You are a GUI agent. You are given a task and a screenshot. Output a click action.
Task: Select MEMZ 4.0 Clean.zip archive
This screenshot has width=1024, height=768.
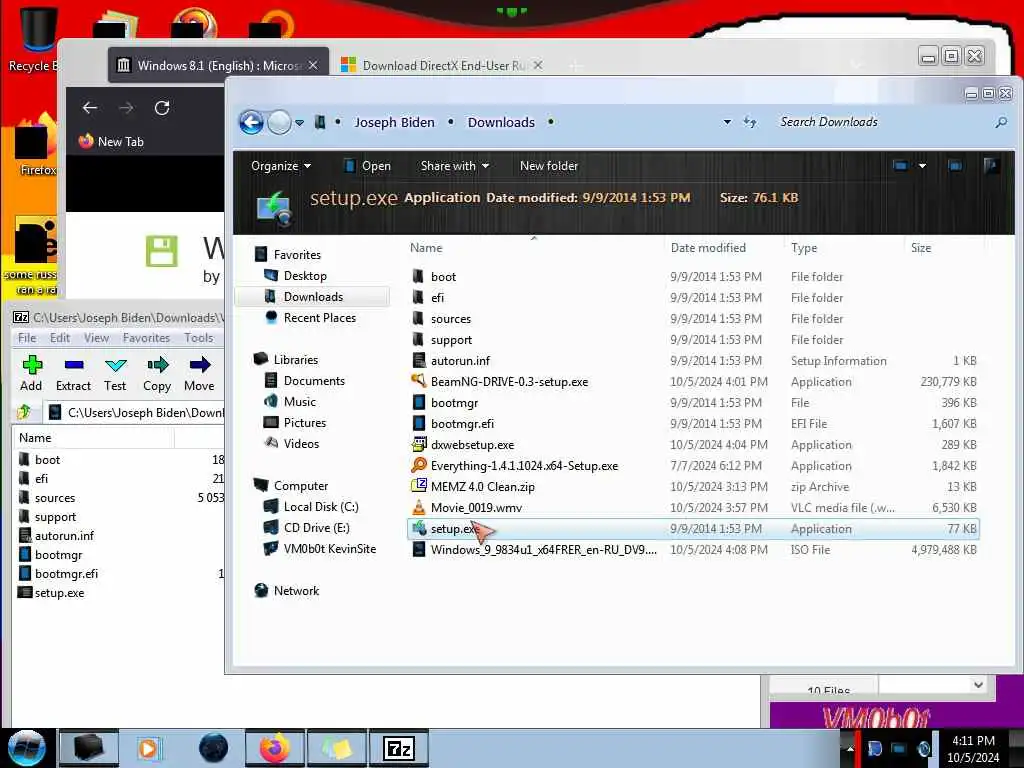coord(483,487)
